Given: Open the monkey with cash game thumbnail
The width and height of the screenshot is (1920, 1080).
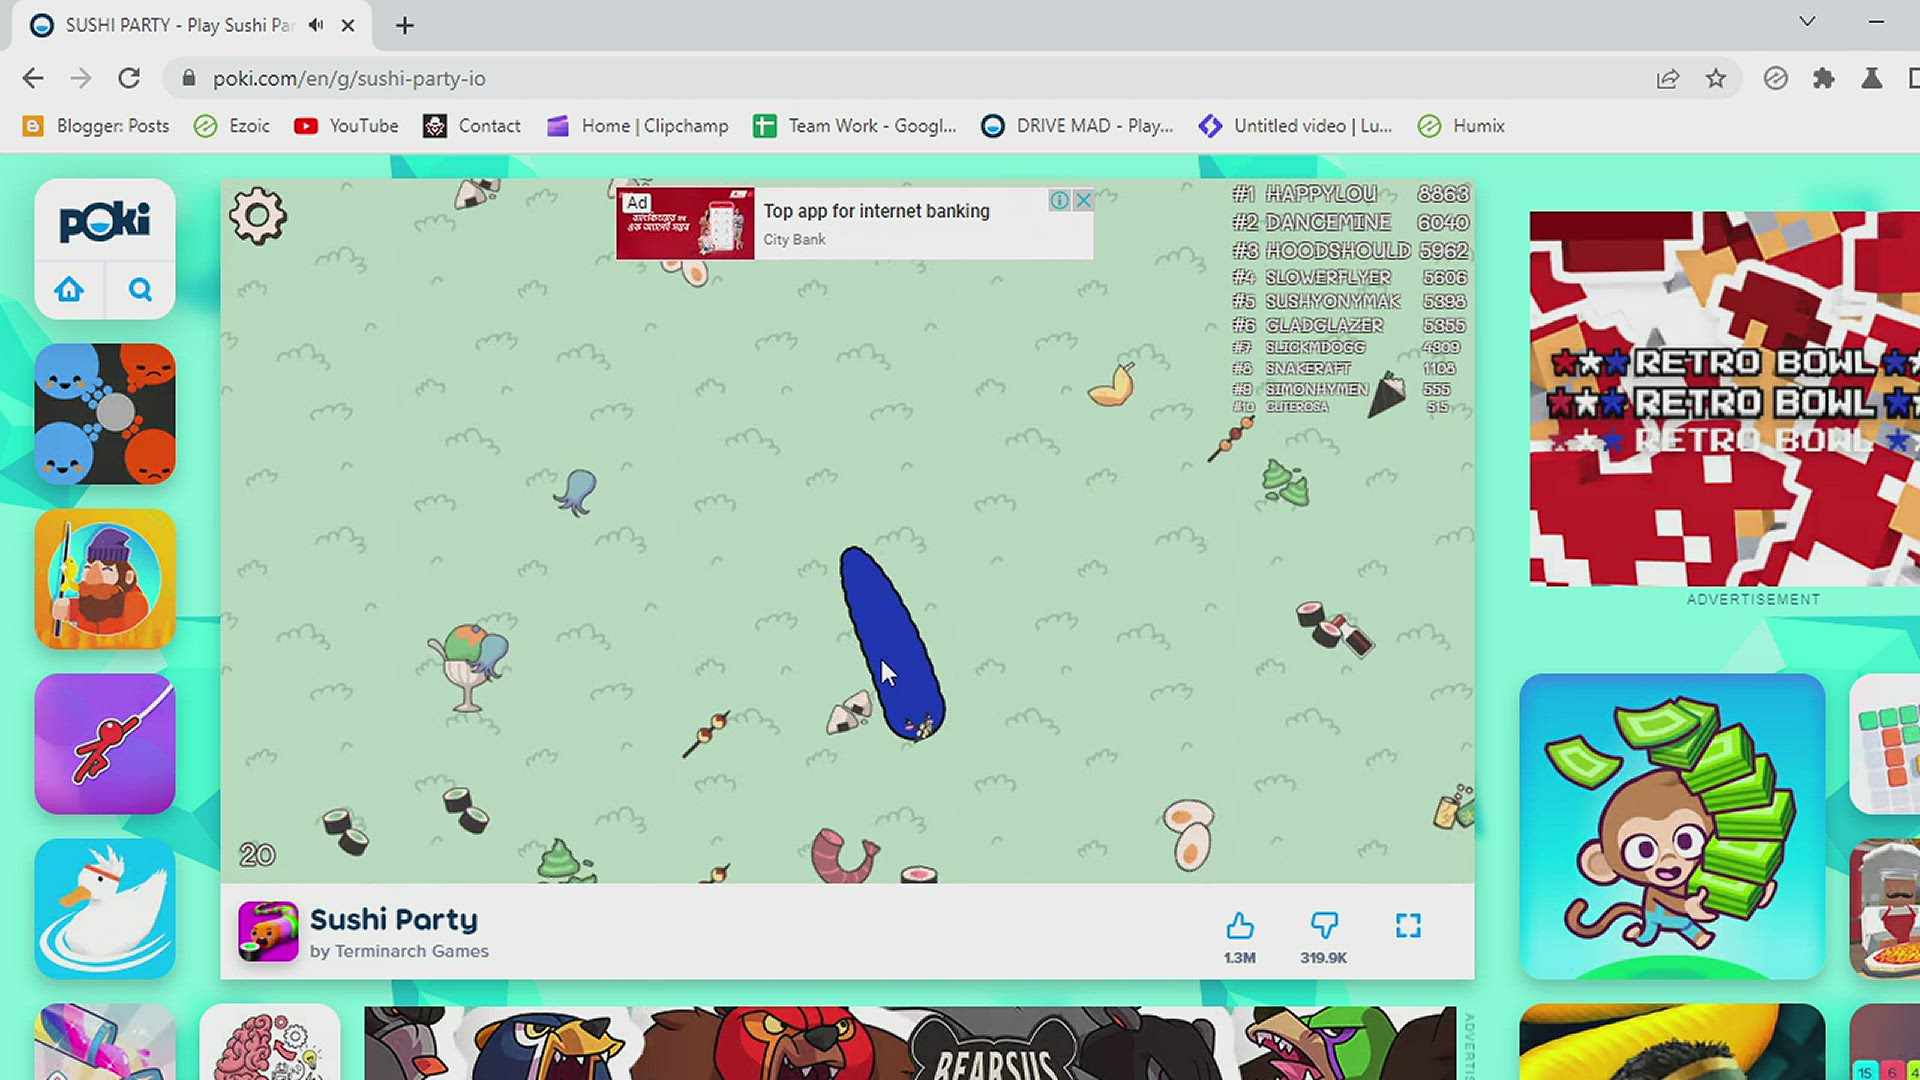Looking at the screenshot, I should tap(1672, 826).
